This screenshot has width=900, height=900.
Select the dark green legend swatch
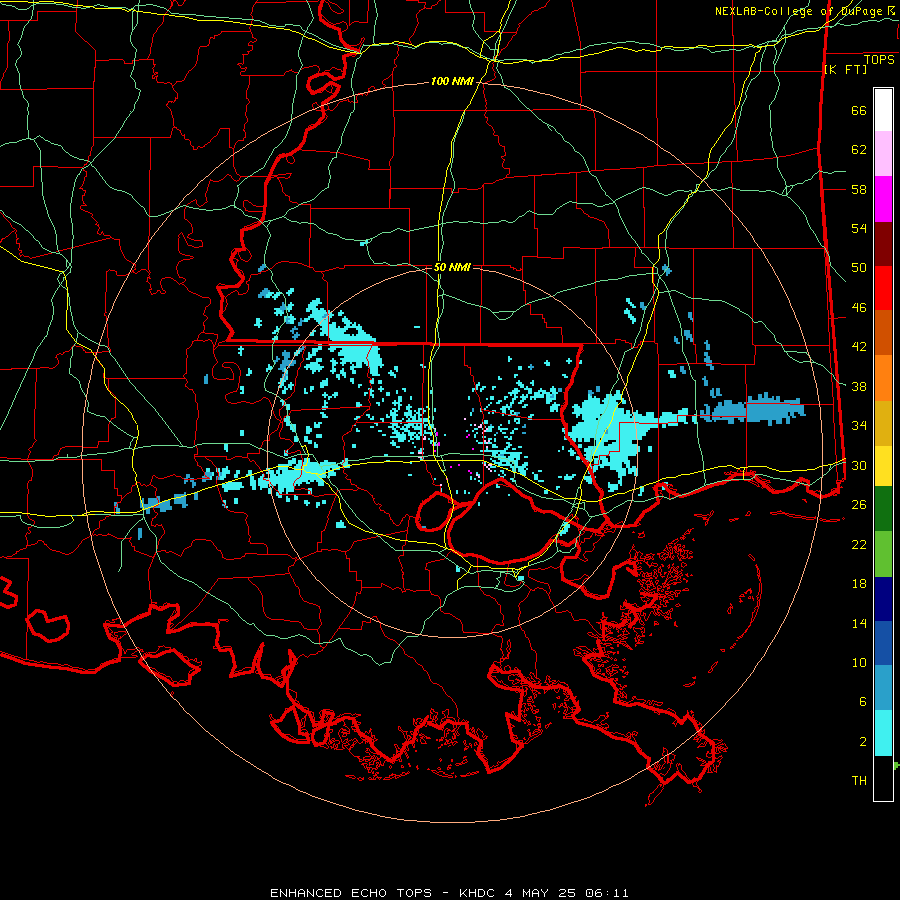[883, 509]
